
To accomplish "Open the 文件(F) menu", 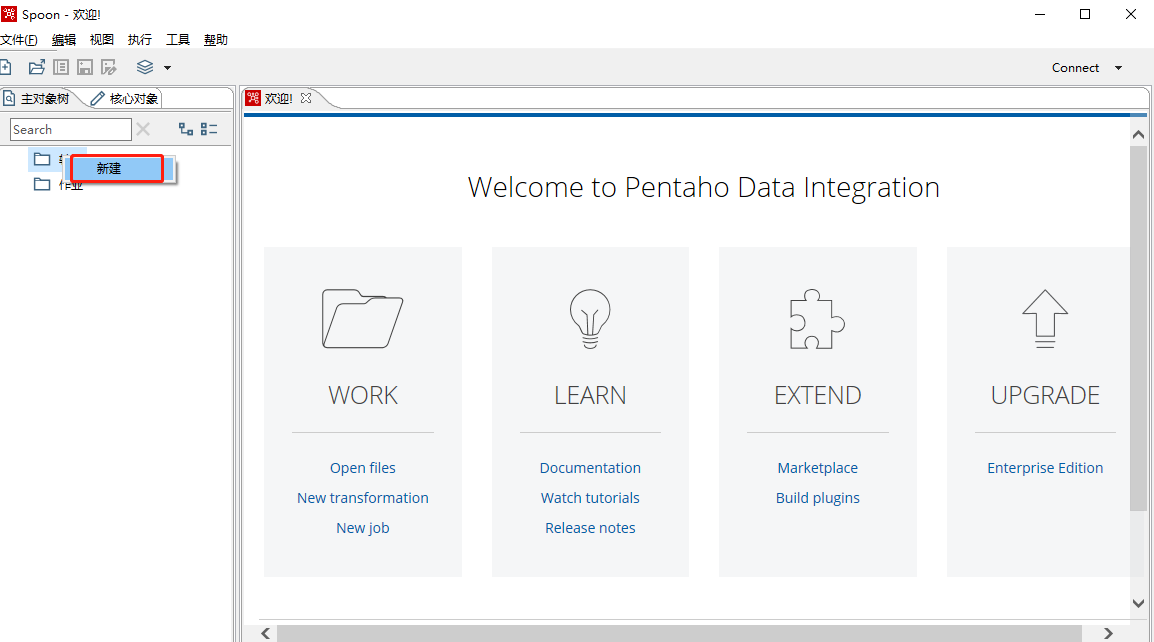I will [x=19, y=40].
